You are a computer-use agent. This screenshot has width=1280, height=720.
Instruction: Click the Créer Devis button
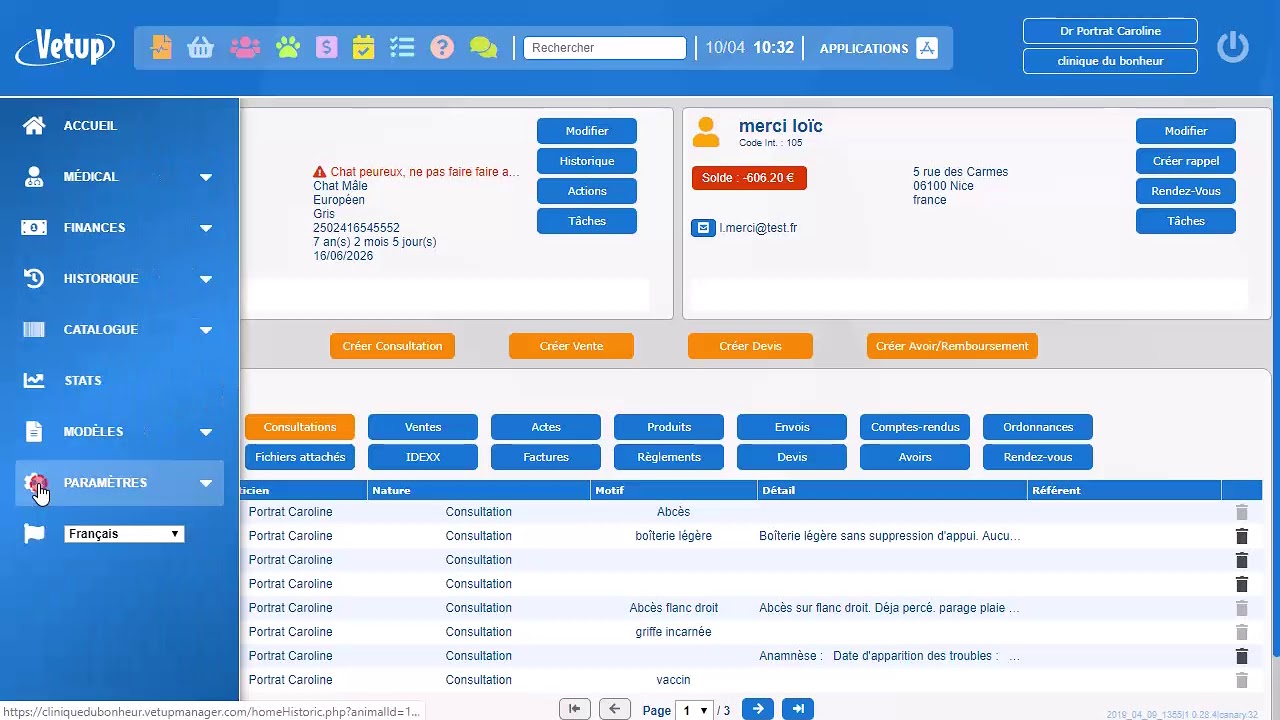(x=749, y=345)
